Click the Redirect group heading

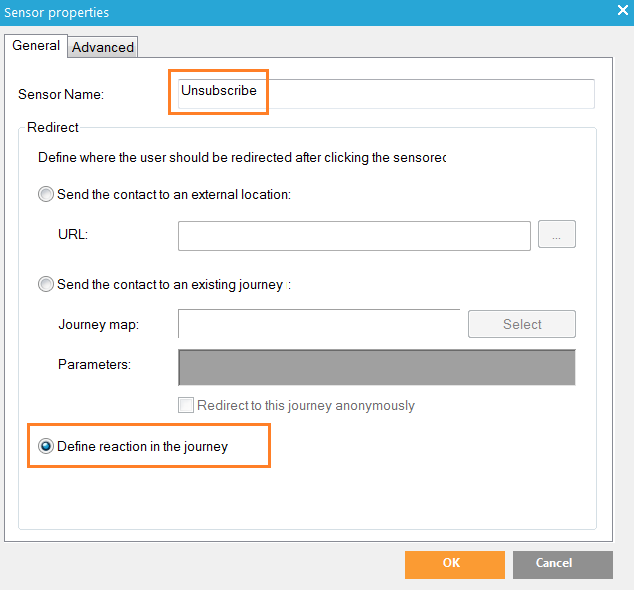coord(53,127)
